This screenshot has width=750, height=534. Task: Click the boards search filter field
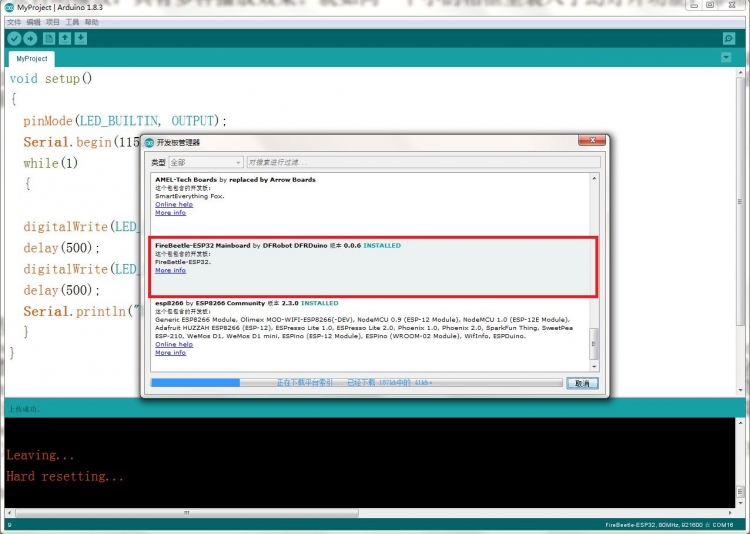click(x=423, y=163)
